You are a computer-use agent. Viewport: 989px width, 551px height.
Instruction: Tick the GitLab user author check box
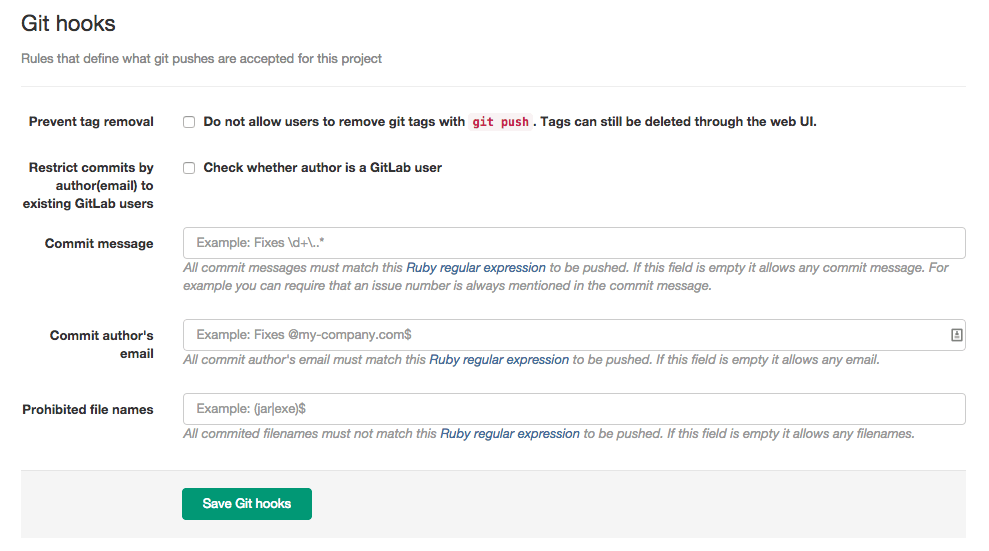[189, 168]
